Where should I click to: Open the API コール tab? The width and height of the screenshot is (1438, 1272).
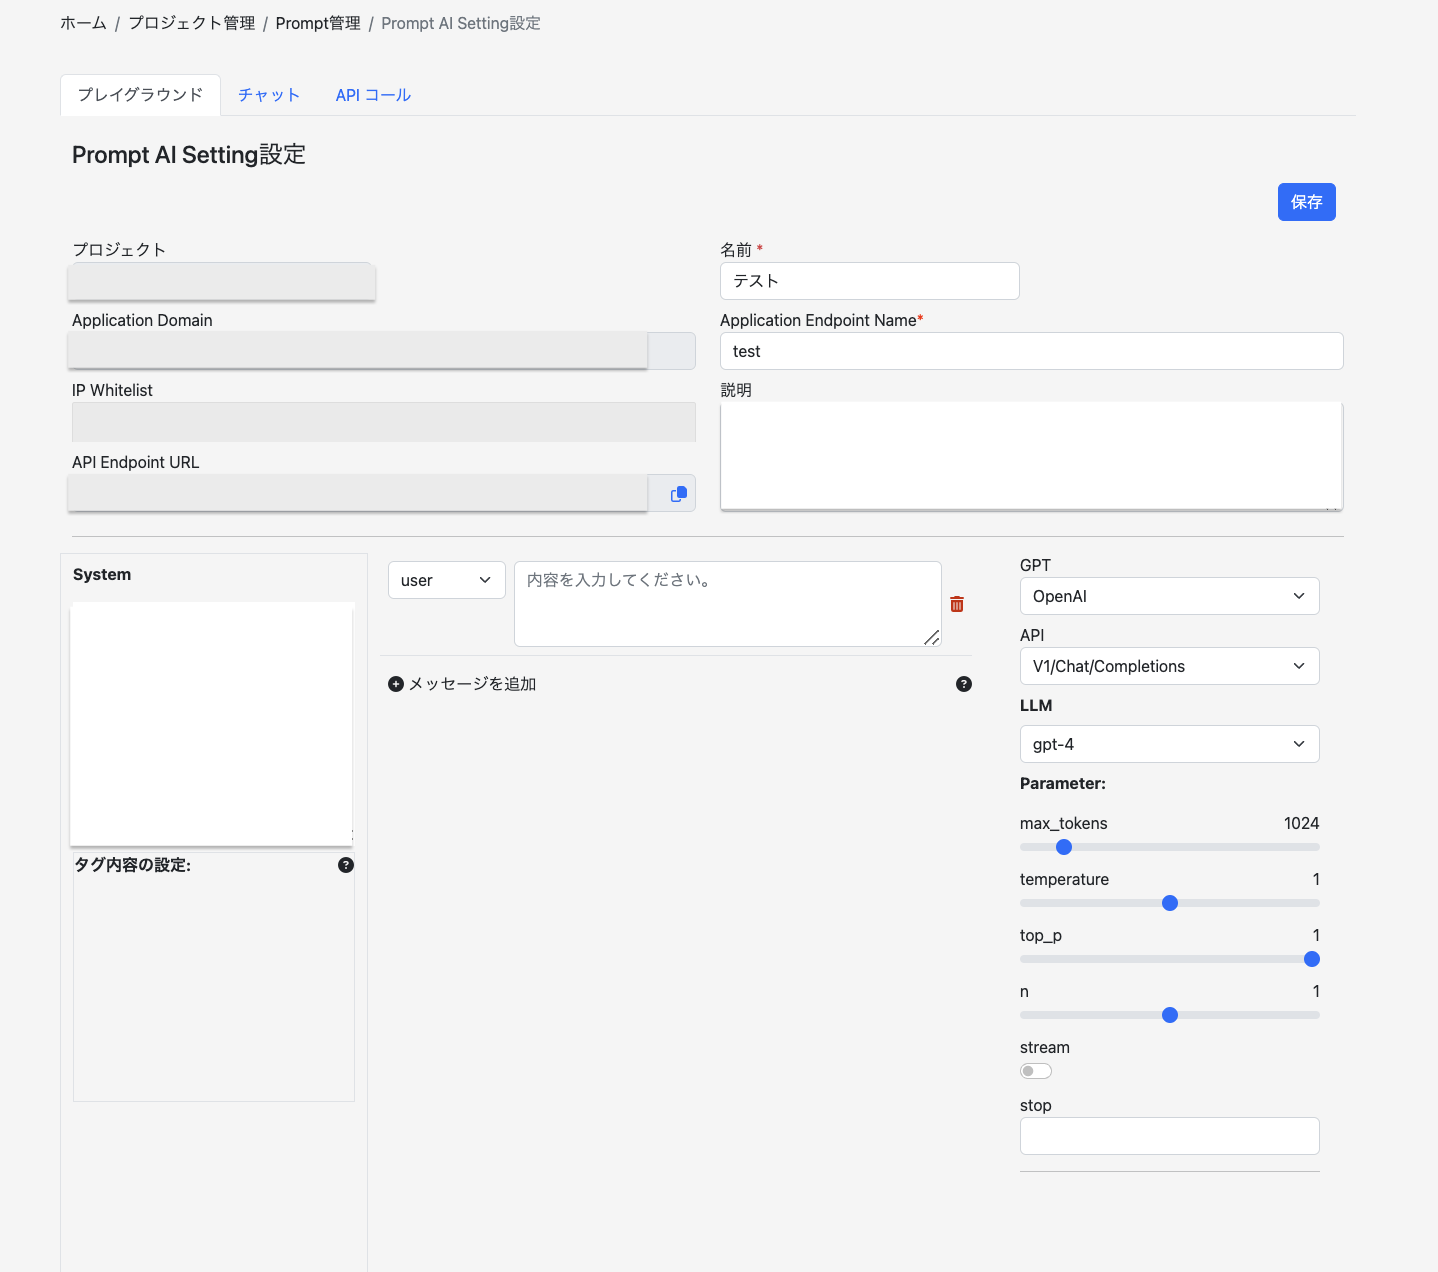coord(373,95)
